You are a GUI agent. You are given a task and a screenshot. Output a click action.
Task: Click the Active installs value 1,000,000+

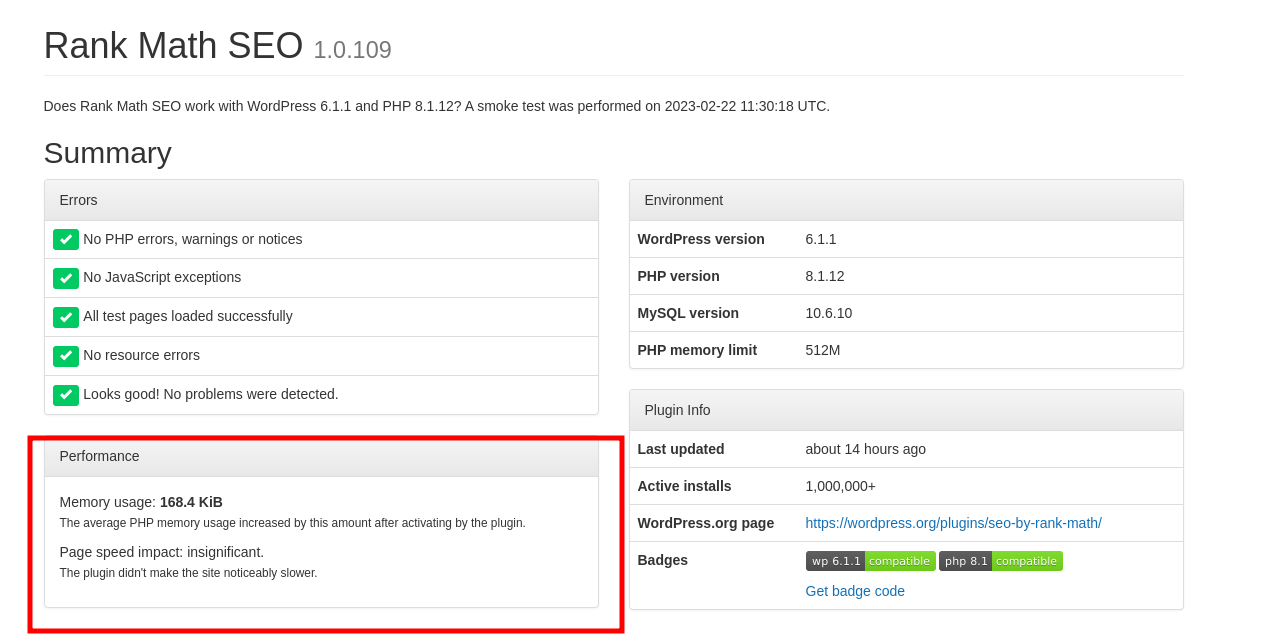point(841,486)
